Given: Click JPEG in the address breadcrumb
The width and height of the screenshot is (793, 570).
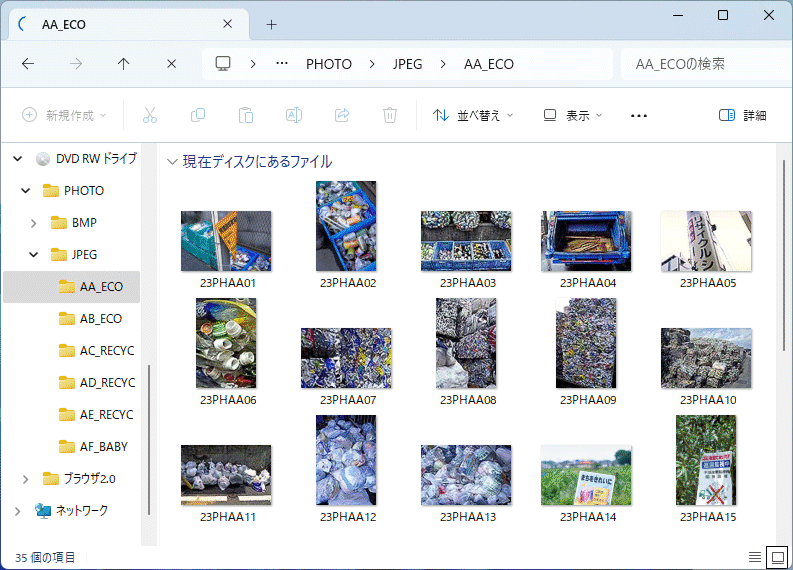Looking at the screenshot, I should point(408,64).
